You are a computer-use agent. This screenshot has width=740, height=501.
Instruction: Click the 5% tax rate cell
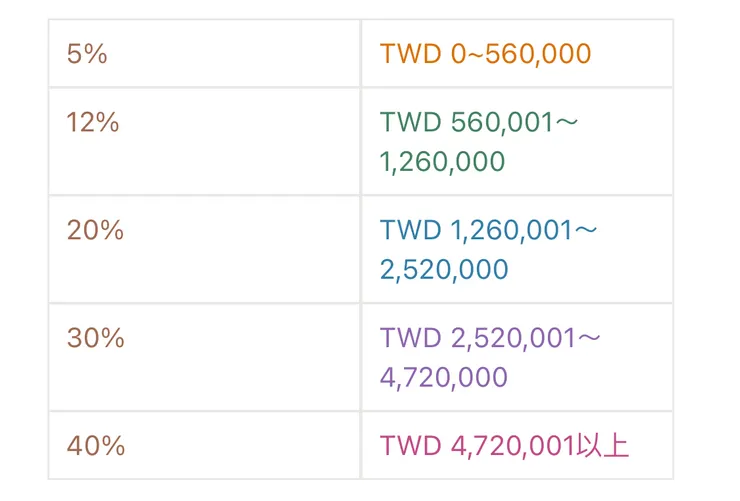pos(87,54)
